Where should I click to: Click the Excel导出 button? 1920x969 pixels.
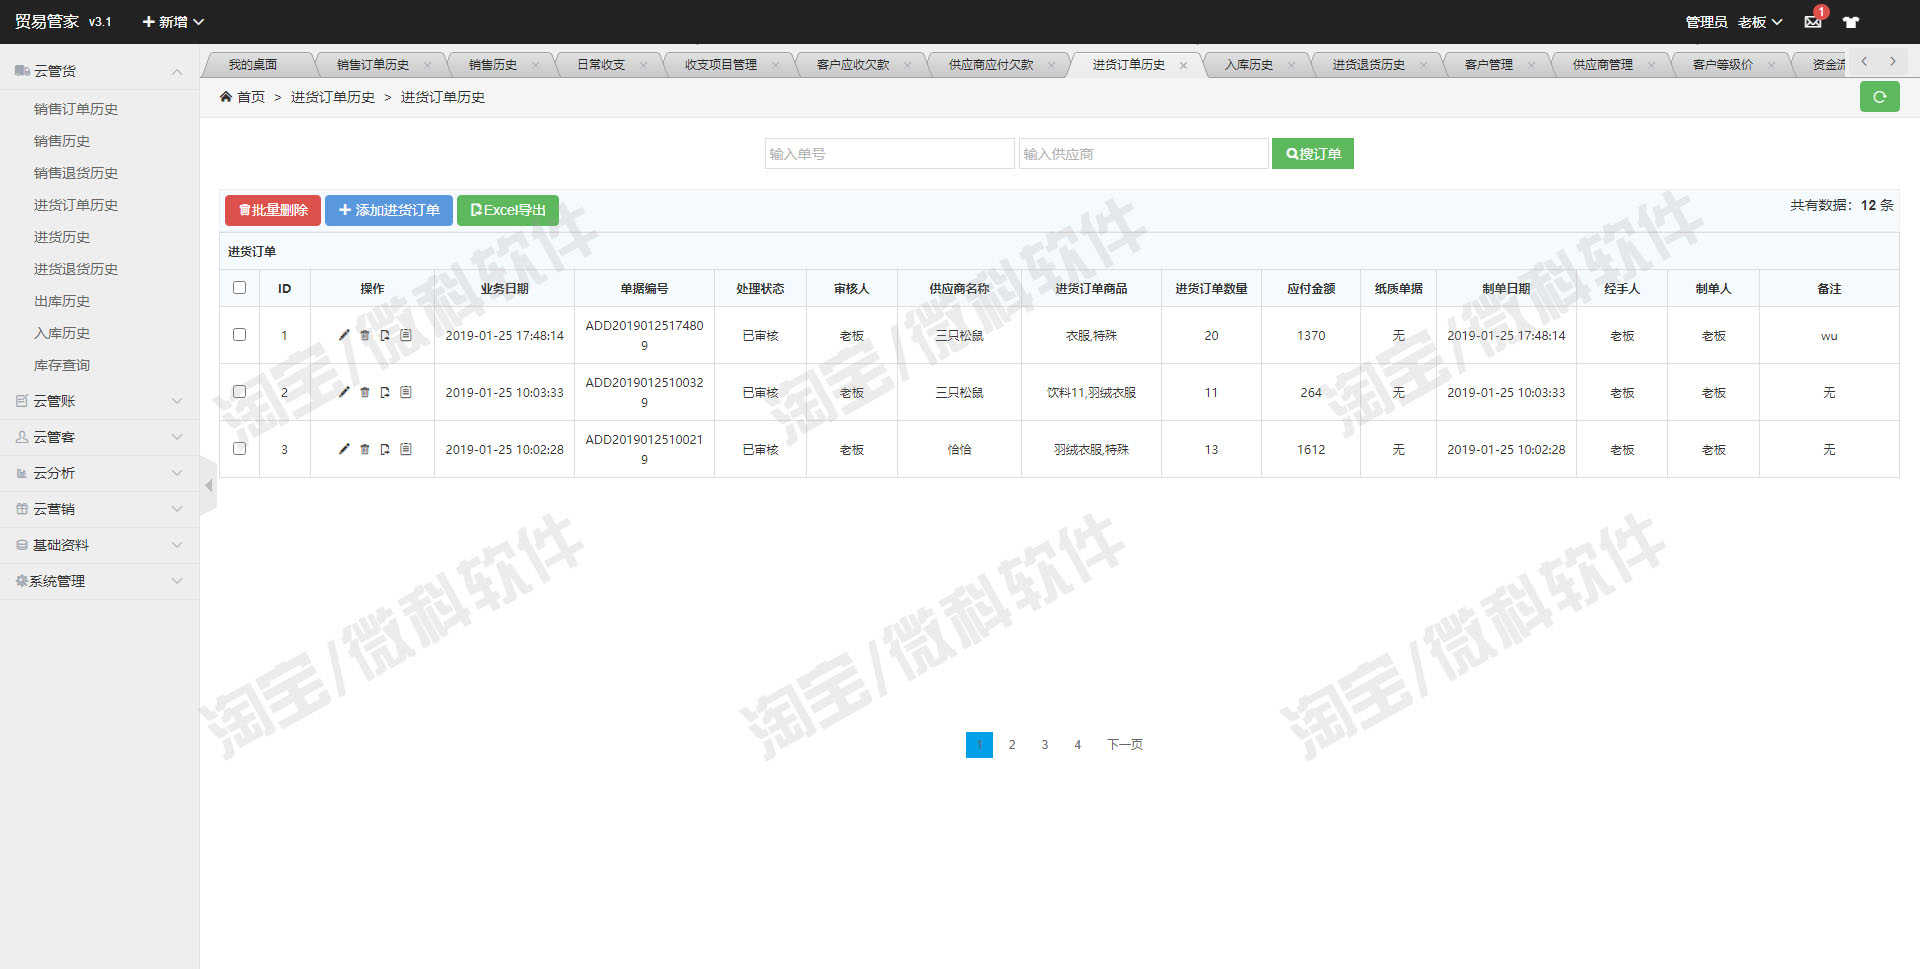pyautogui.click(x=508, y=210)
